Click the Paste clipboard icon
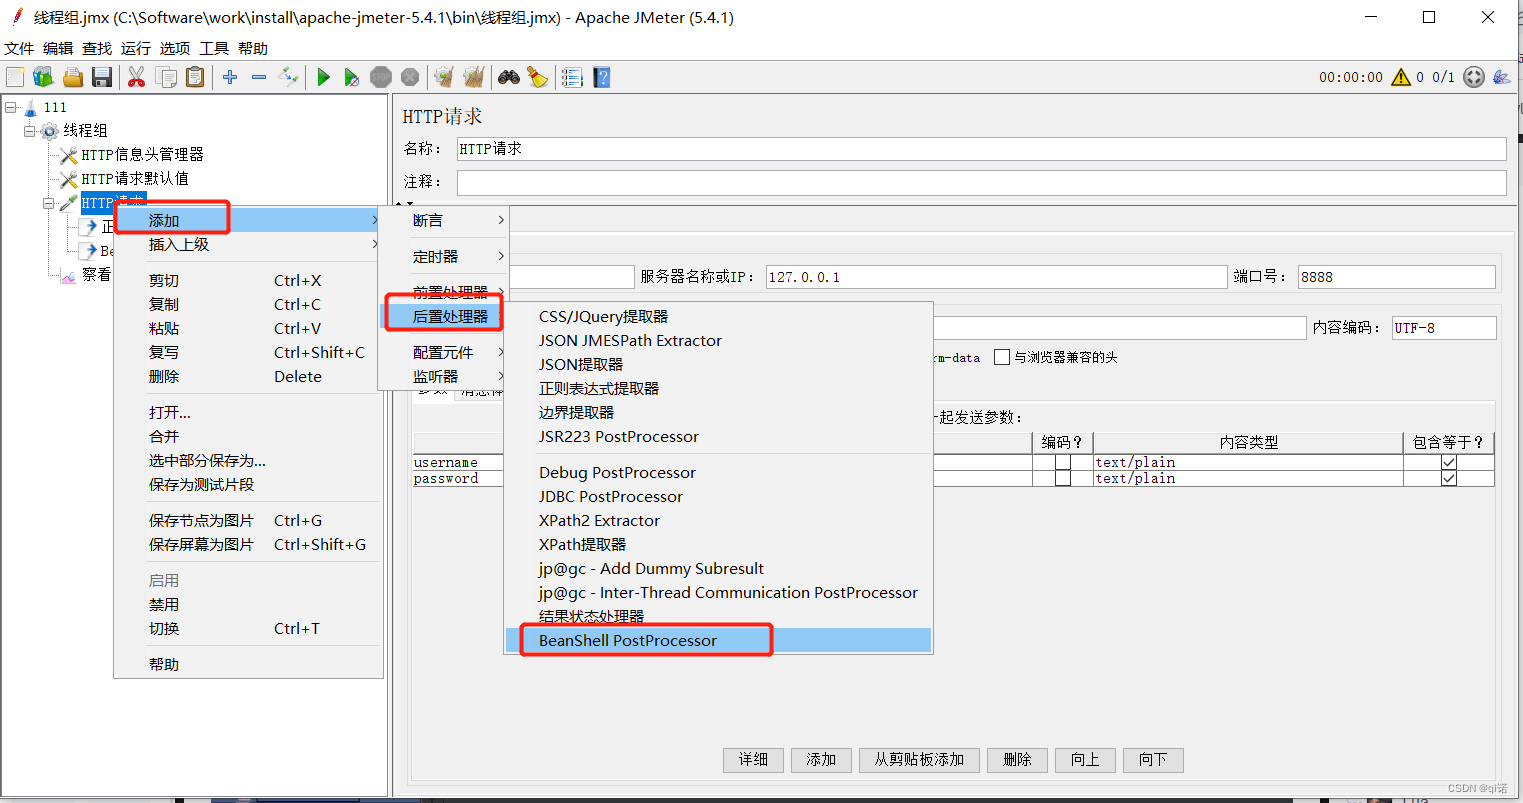1523x803 pixels. [195, 77]
